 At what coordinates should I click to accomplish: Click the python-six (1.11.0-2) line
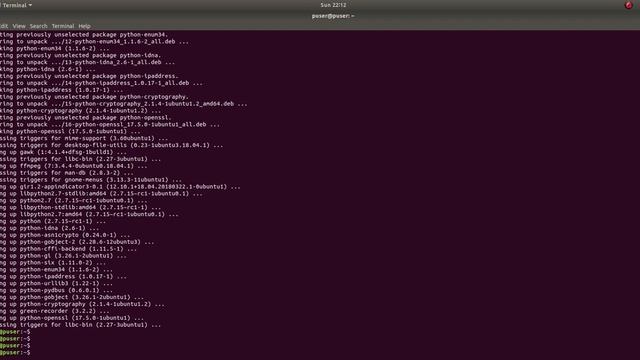[53, 263]
